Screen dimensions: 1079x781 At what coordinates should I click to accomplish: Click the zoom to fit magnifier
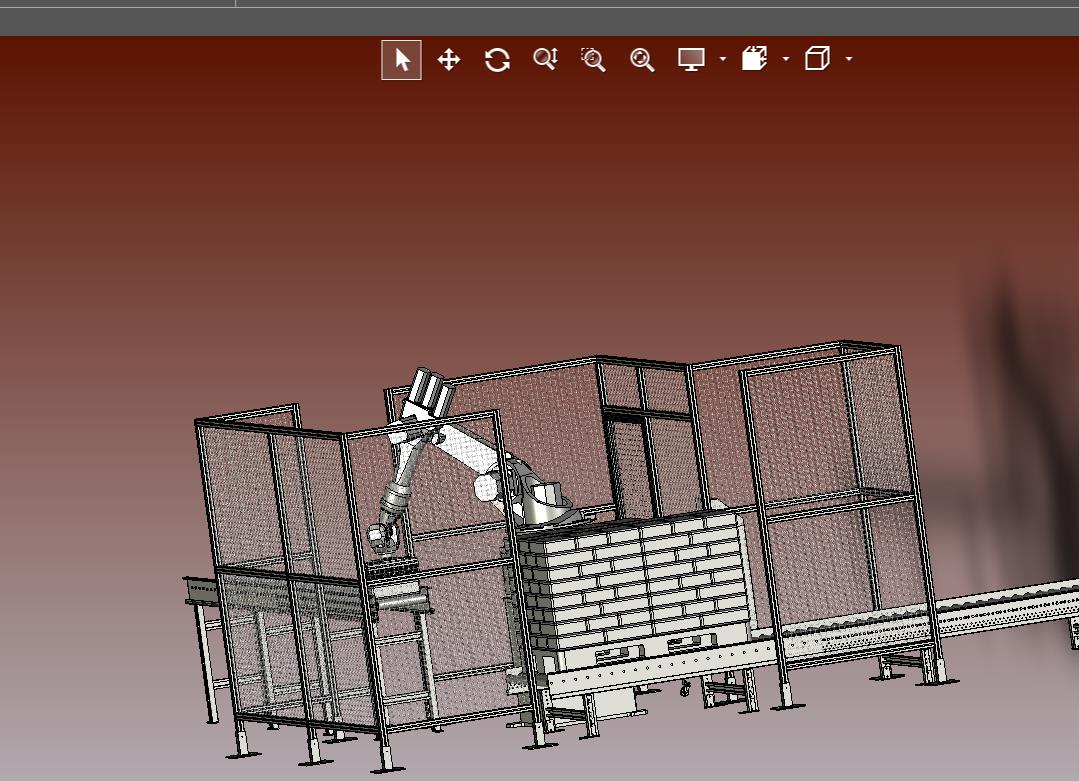tap(642, 60)
